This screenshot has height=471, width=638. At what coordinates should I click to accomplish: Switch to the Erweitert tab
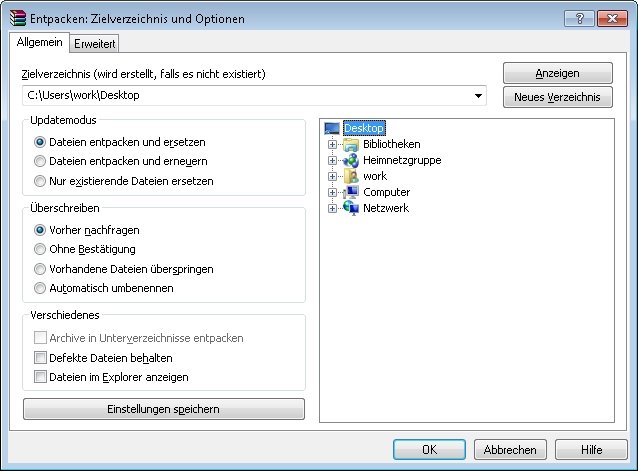point(94,44)
